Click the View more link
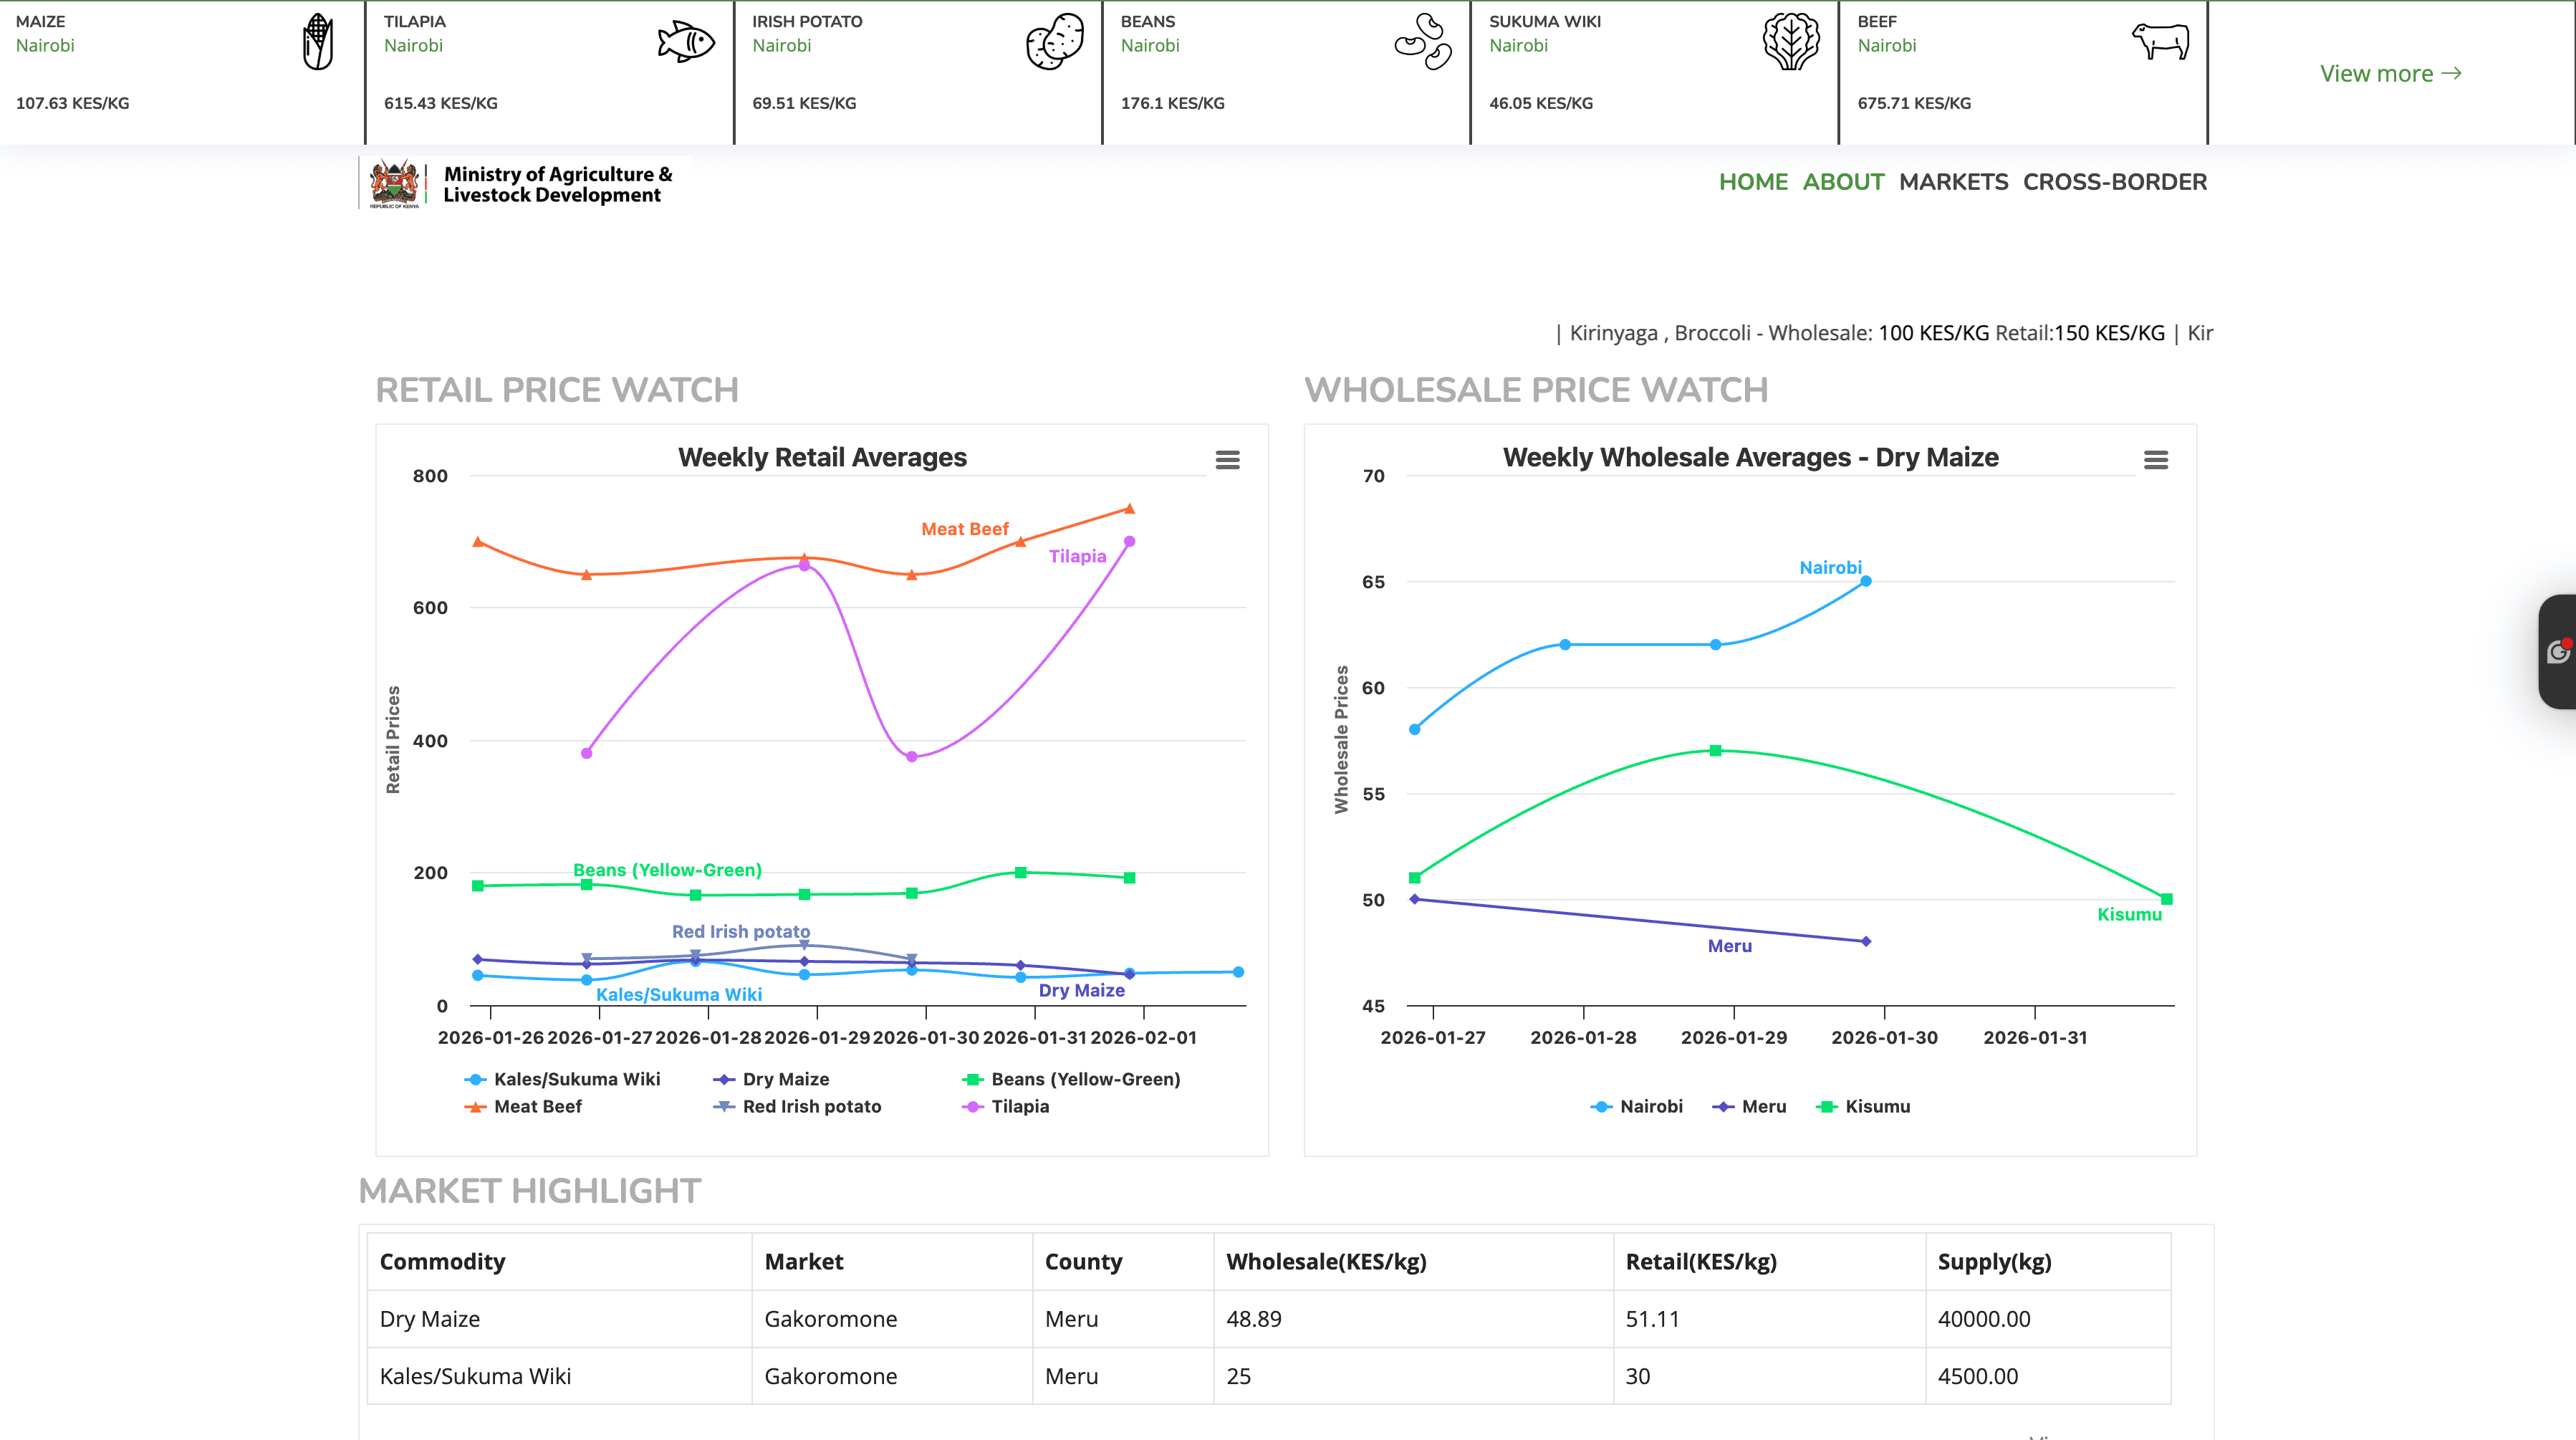 pyautogui.click(x=2377, y=73)
